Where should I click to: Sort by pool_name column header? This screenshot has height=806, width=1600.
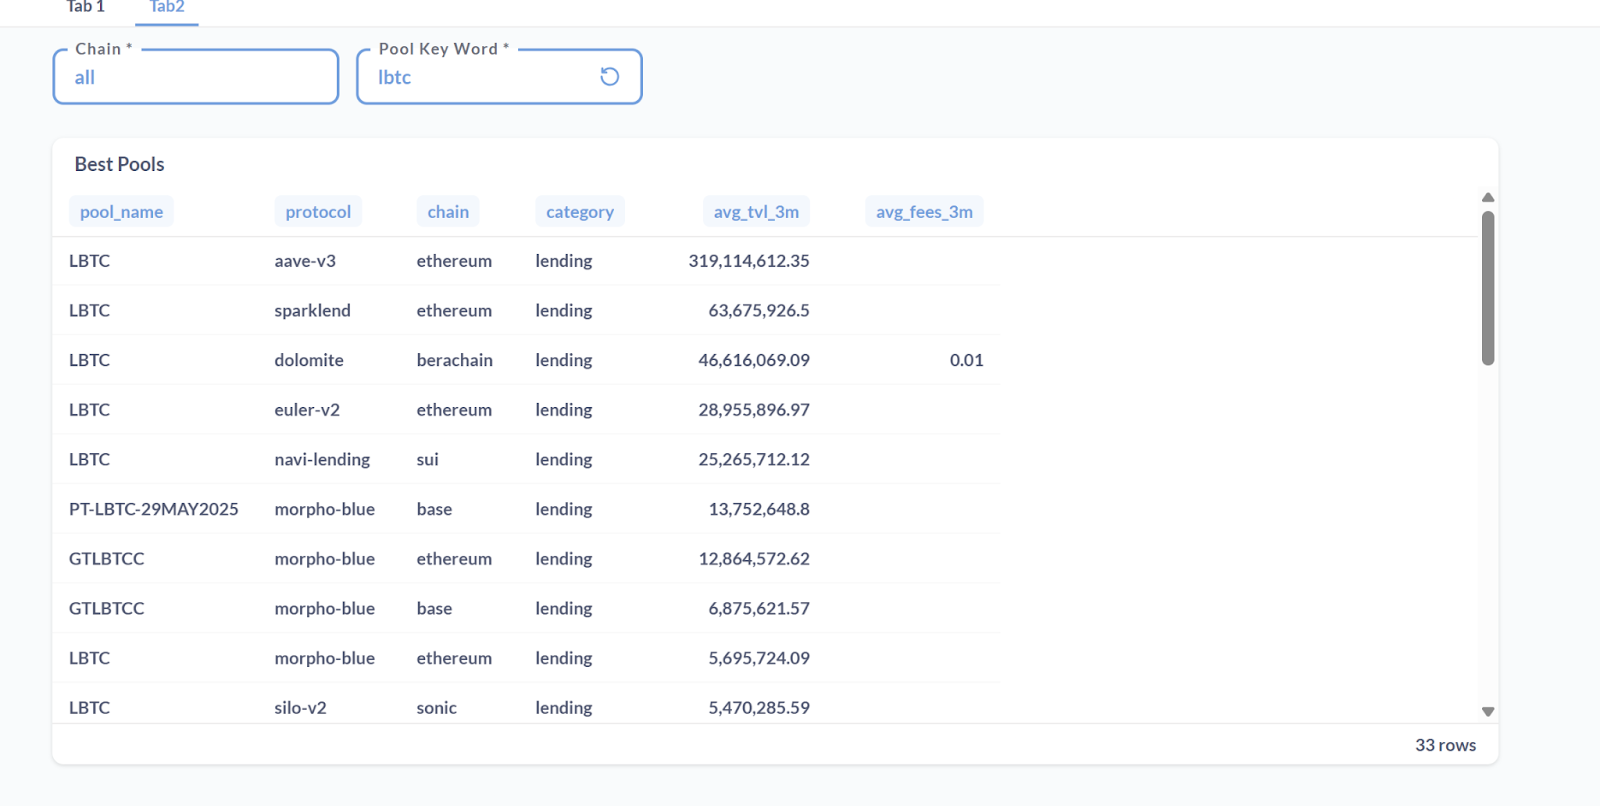121,212
